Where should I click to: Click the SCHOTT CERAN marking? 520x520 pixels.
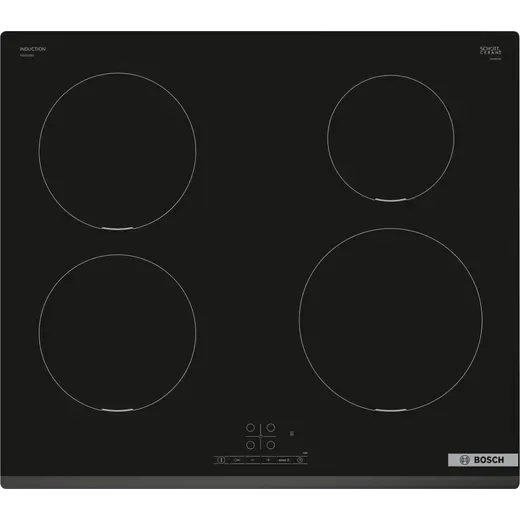[x=491, y=51]
